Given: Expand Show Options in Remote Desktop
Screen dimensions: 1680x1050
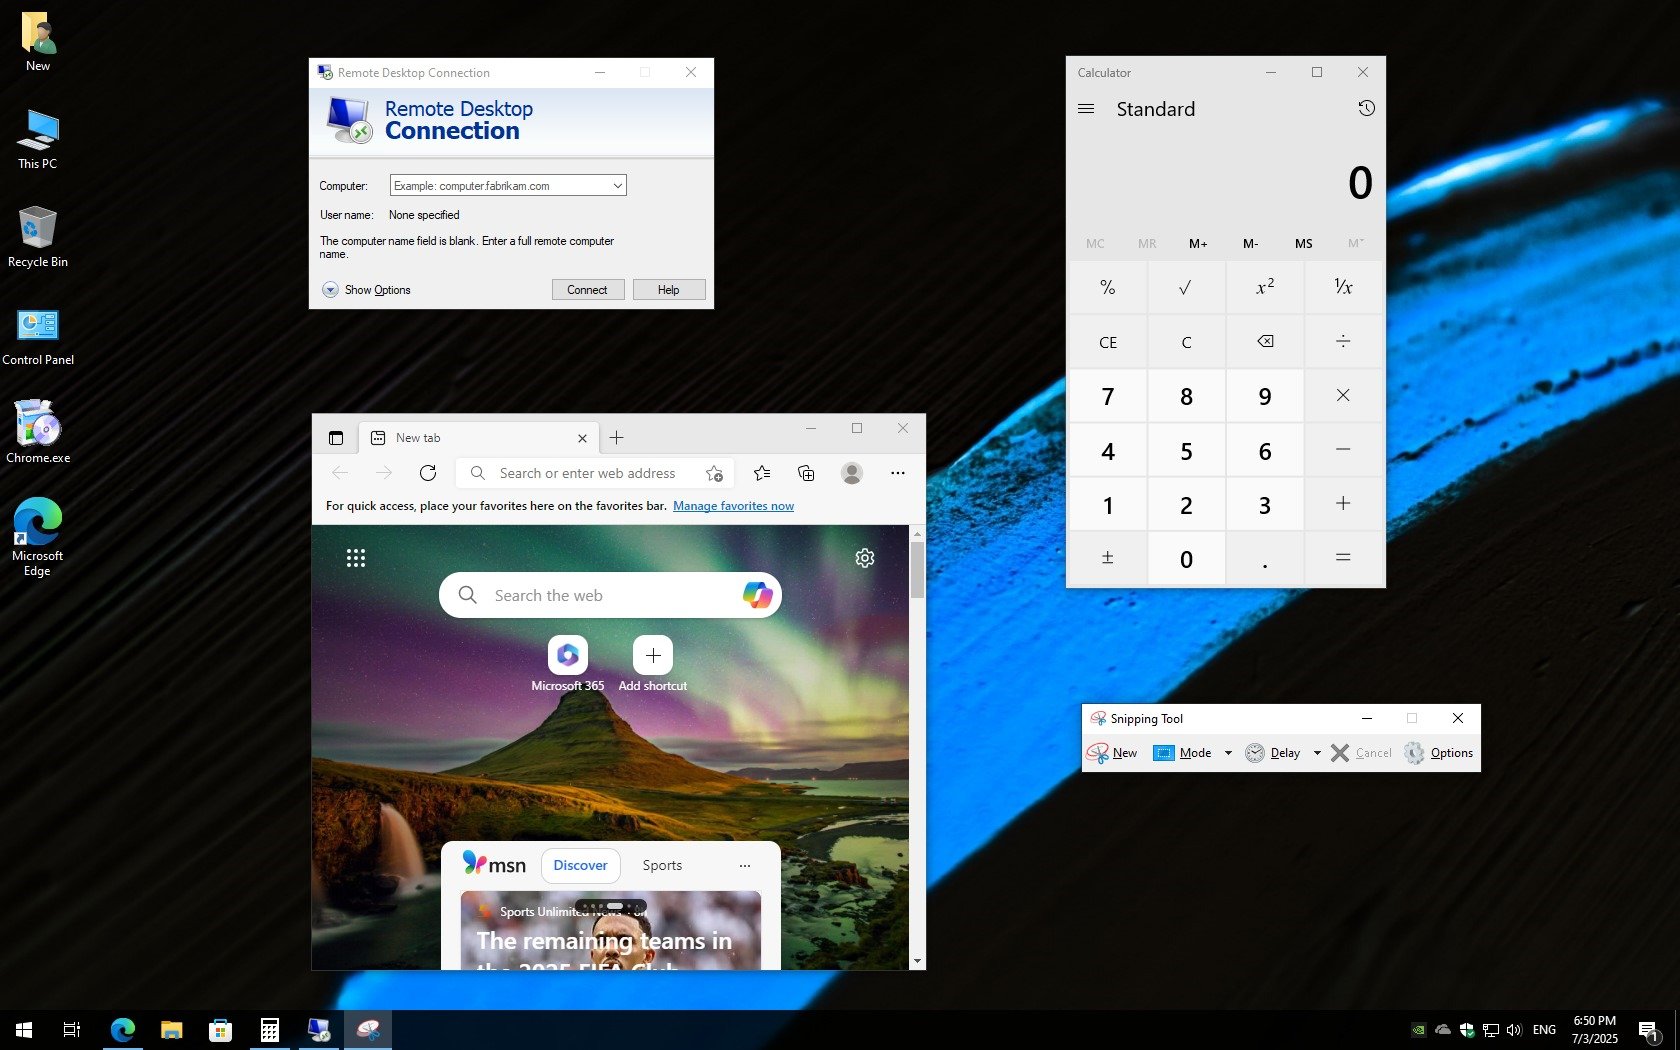Looking at the screenshot, I should [x=367, y=290].
